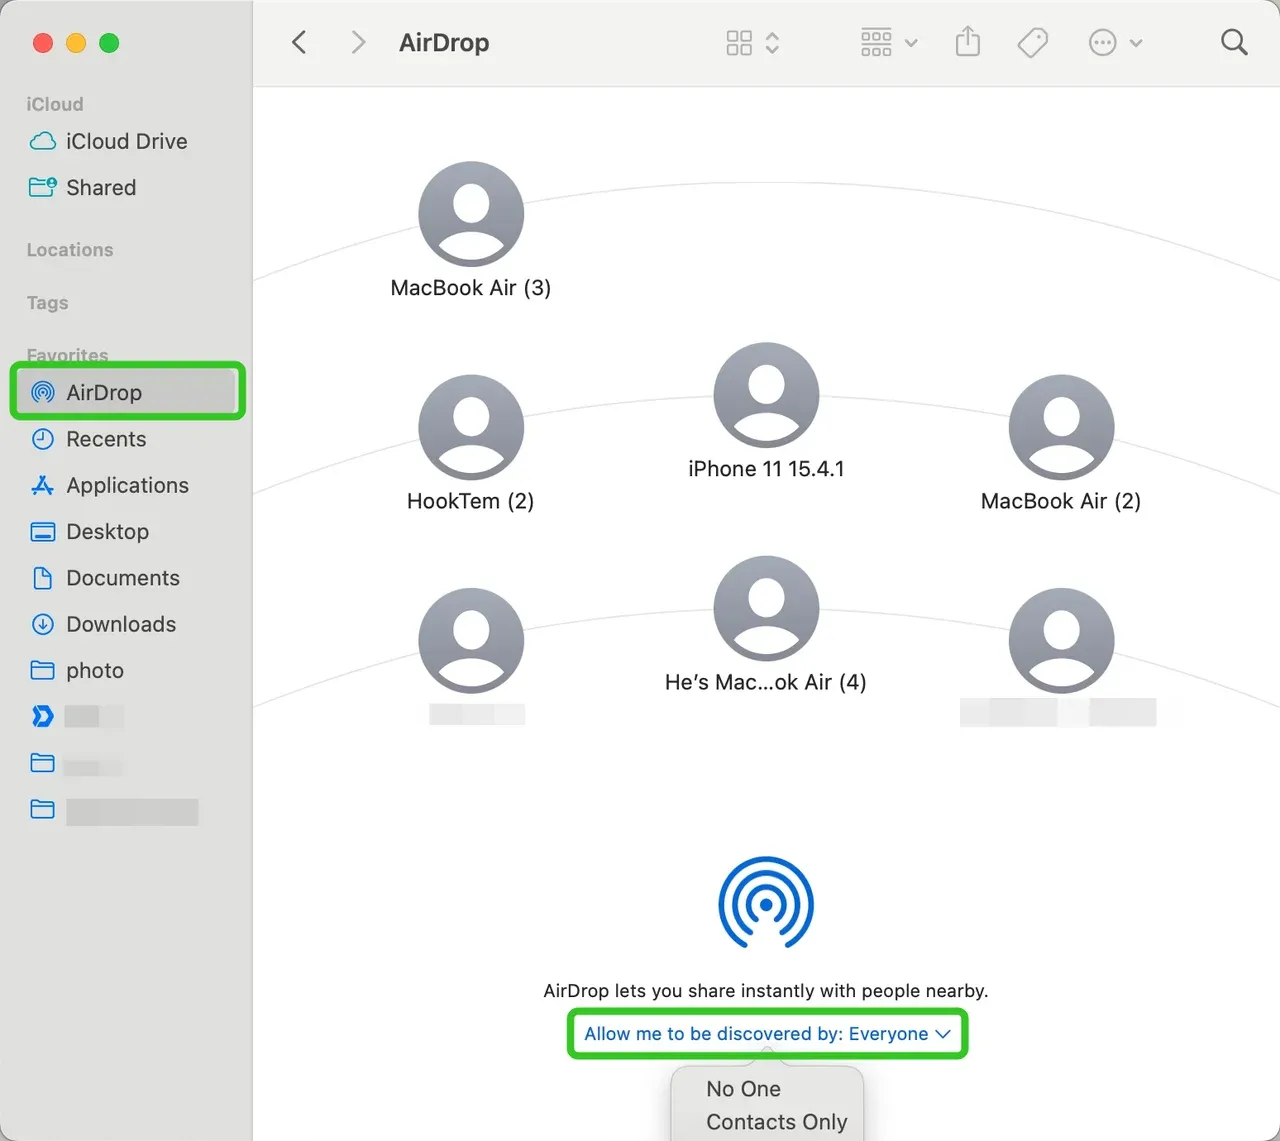This screenshot has width=1280, height=1141.
Task: Click the Desktop sidebar icon
Action: 43,531
